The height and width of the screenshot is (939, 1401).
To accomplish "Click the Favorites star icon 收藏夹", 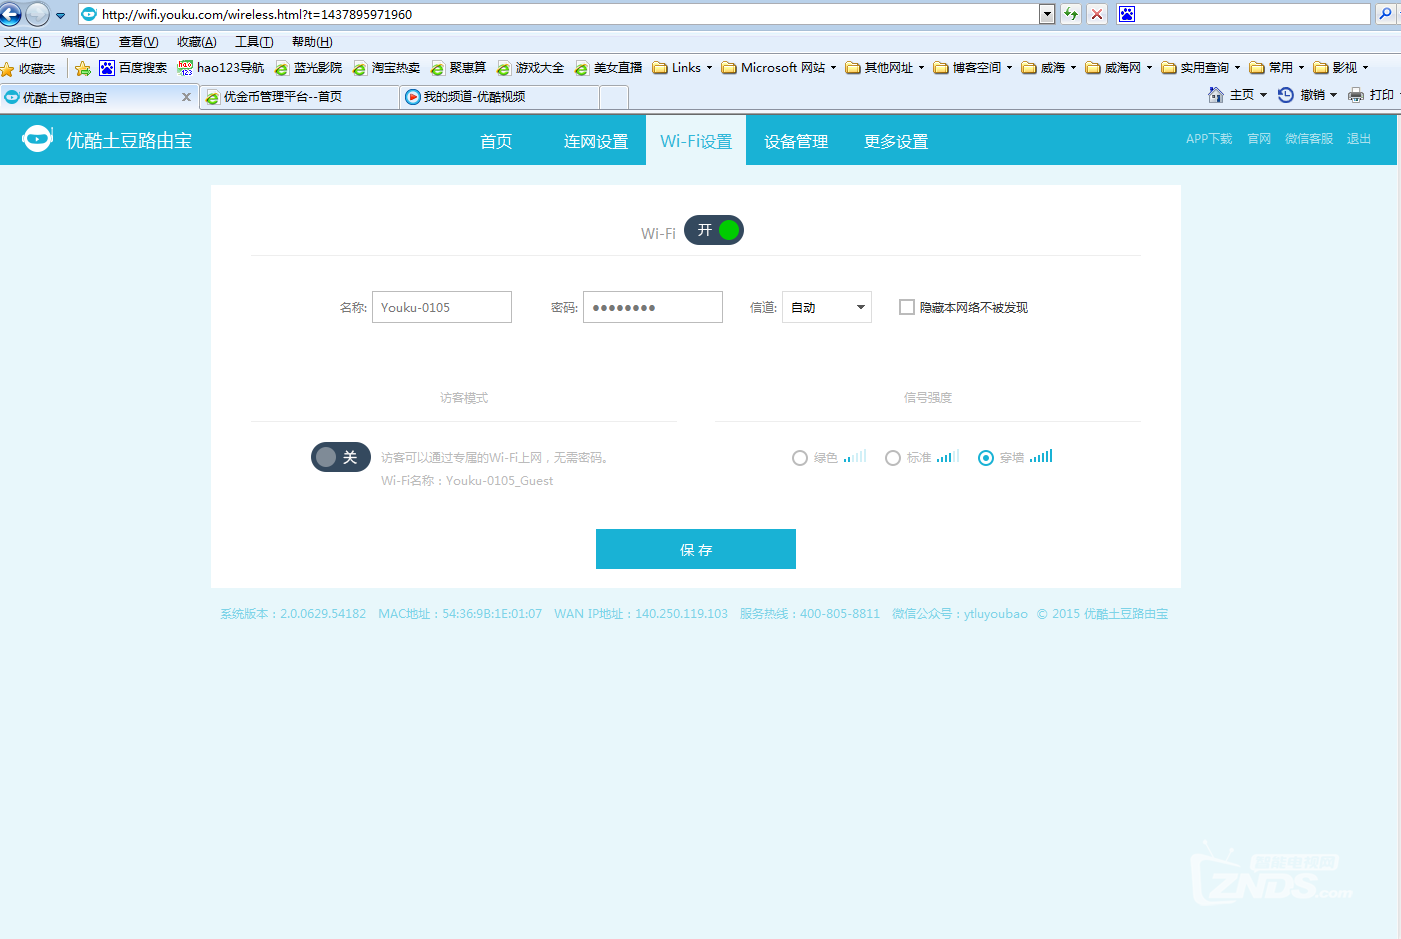I will [28, 69].
